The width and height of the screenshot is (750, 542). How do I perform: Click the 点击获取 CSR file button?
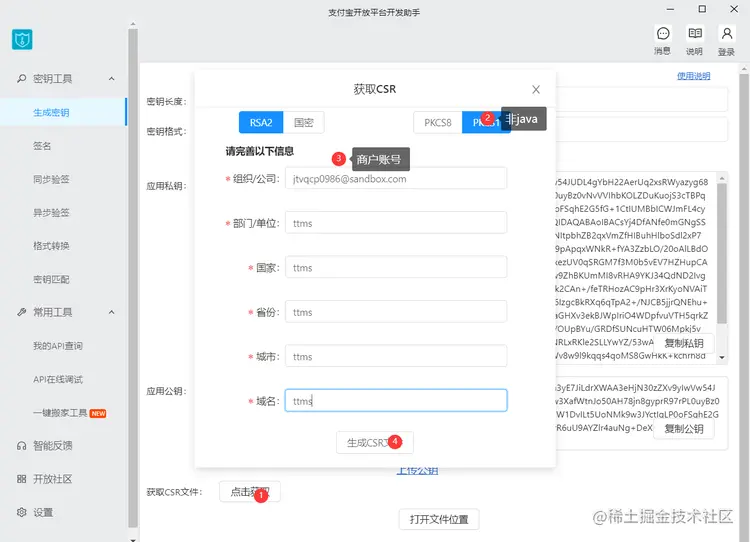click(250, 492)
